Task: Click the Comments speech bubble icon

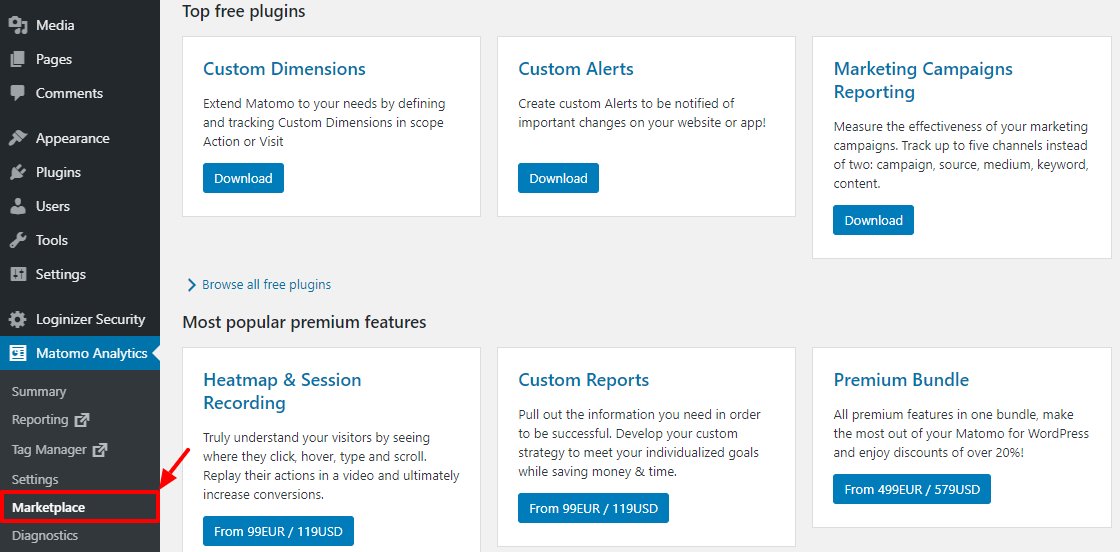Action: 18,94
